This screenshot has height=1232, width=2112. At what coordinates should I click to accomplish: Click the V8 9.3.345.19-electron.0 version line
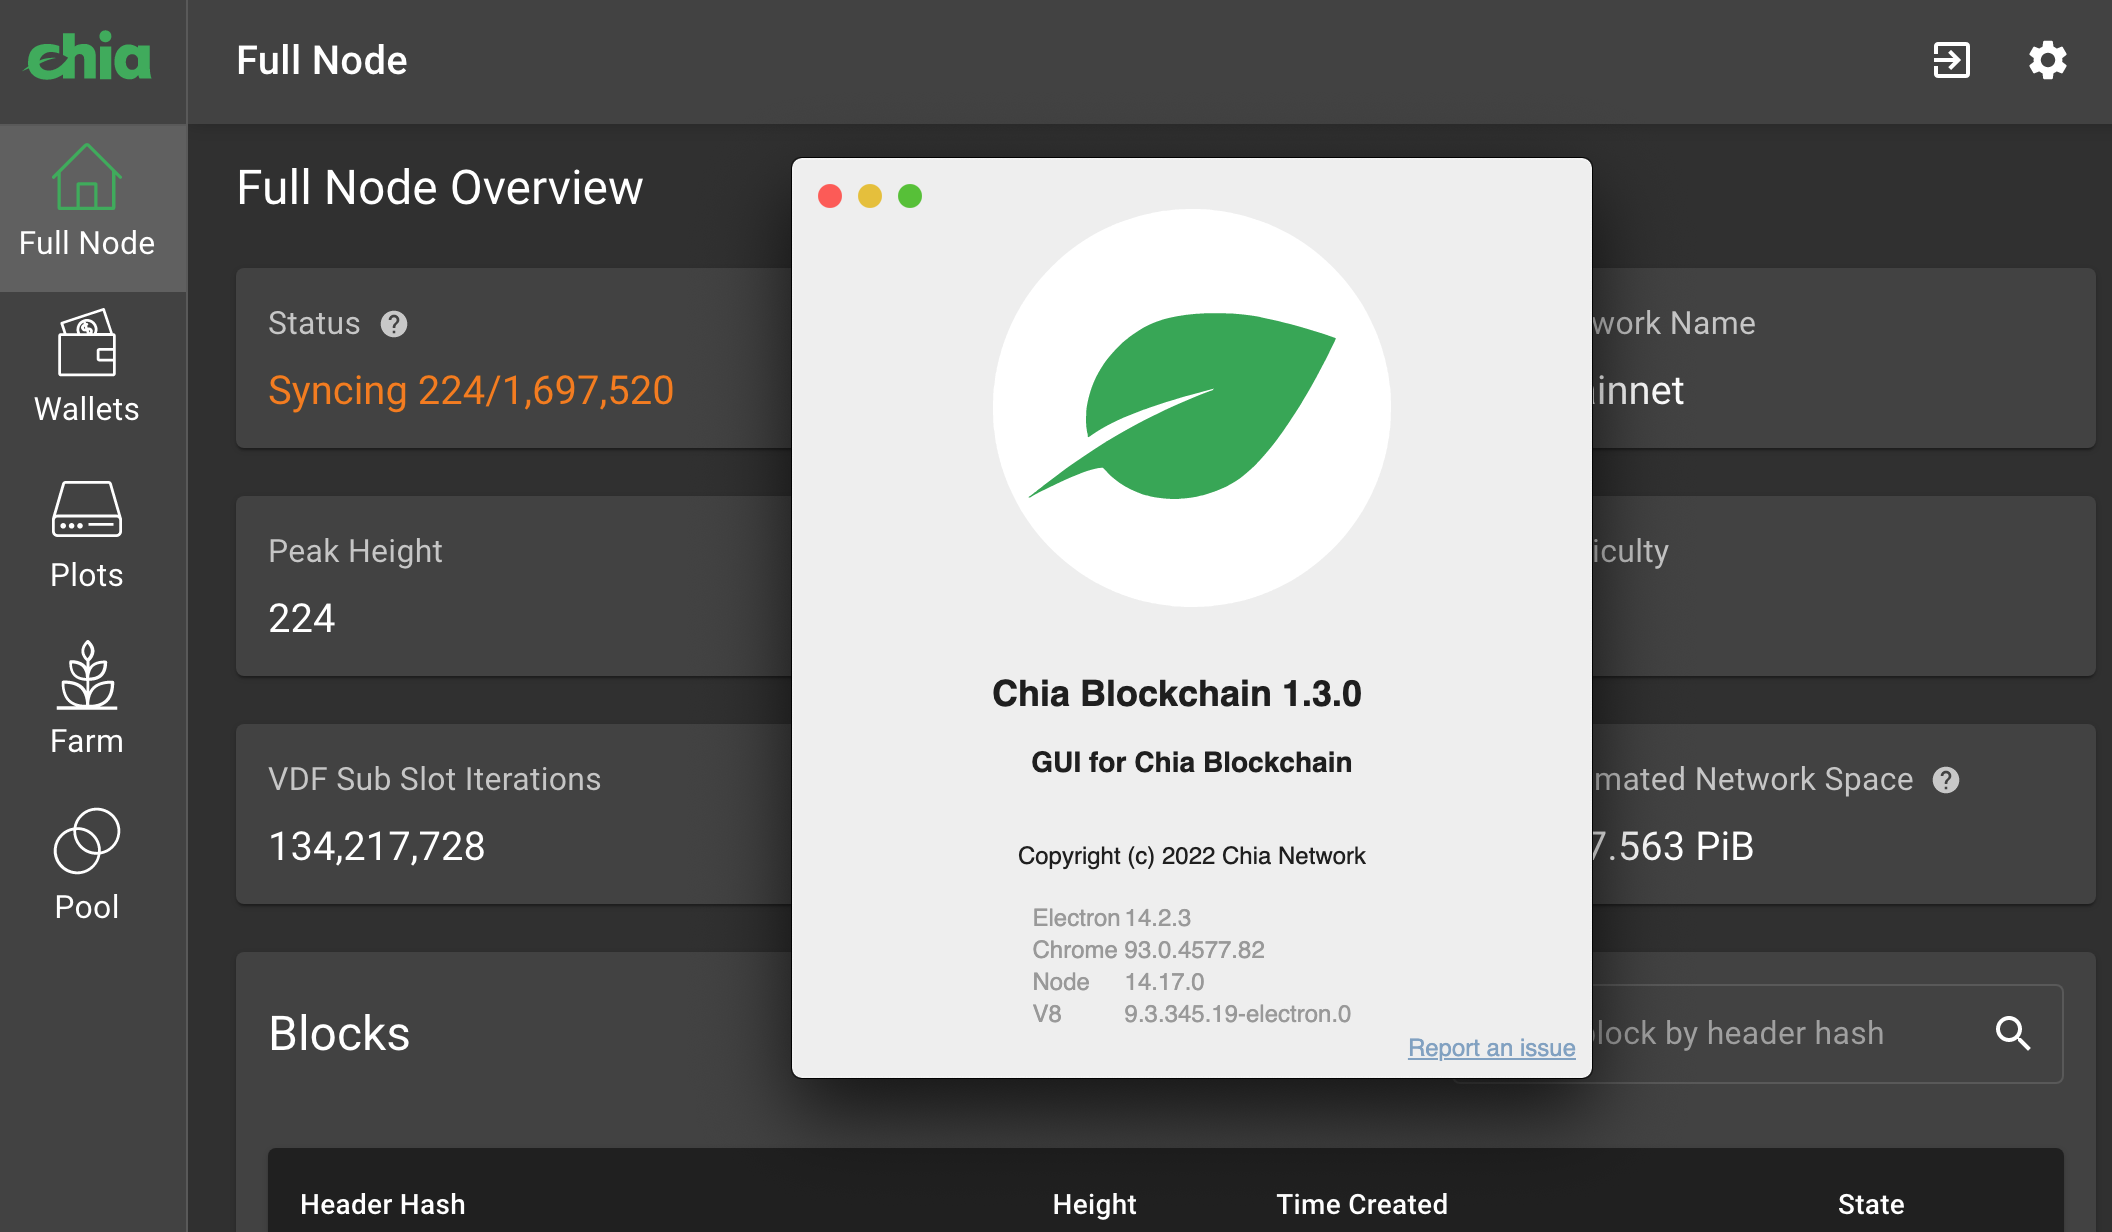coord(1191,1014)
